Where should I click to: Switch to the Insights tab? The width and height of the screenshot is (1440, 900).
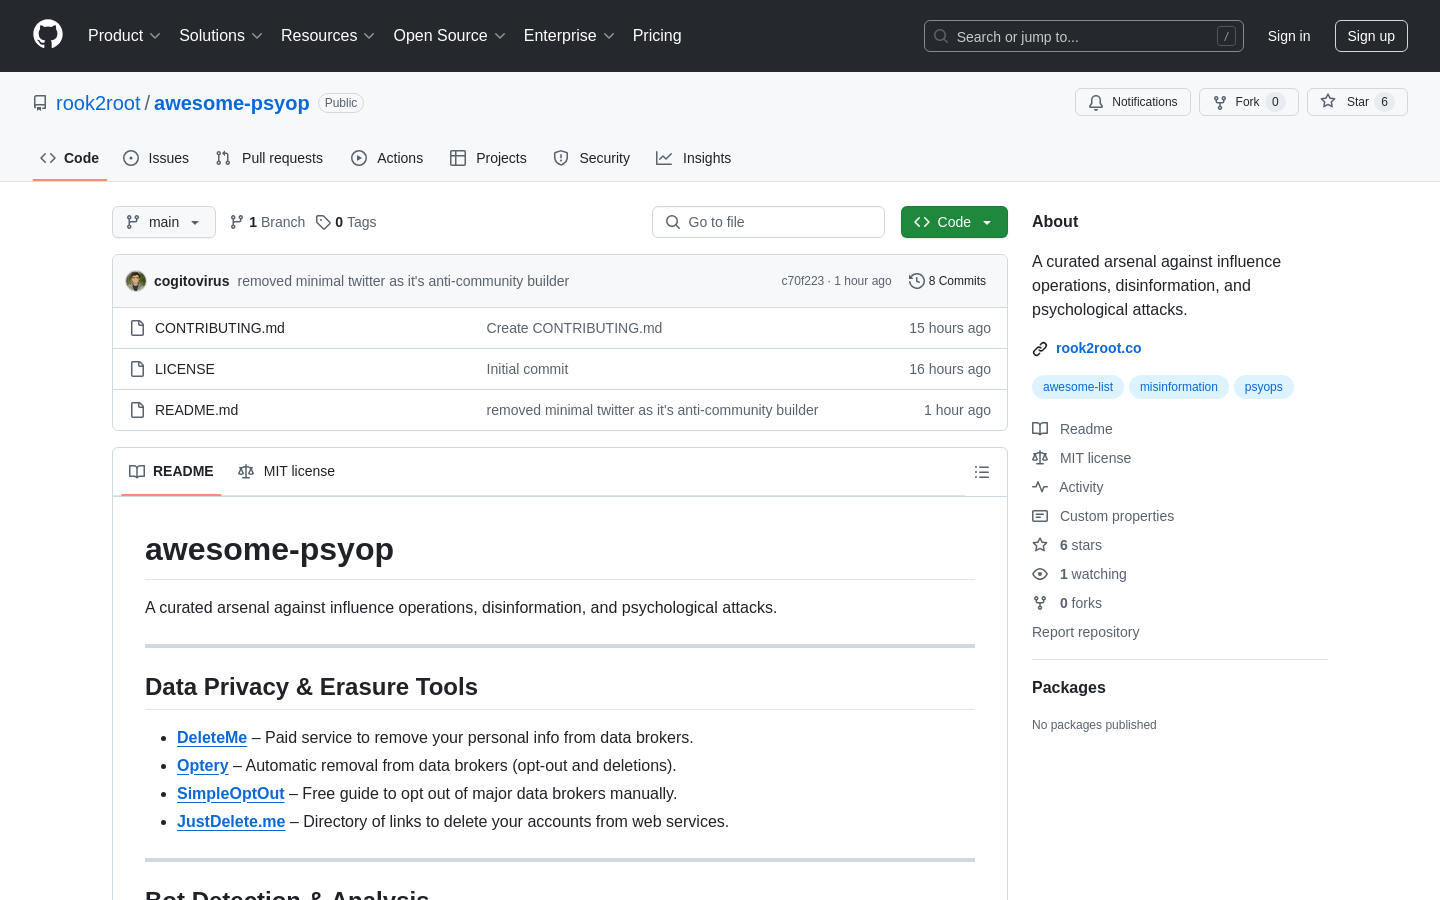(694, 158)
